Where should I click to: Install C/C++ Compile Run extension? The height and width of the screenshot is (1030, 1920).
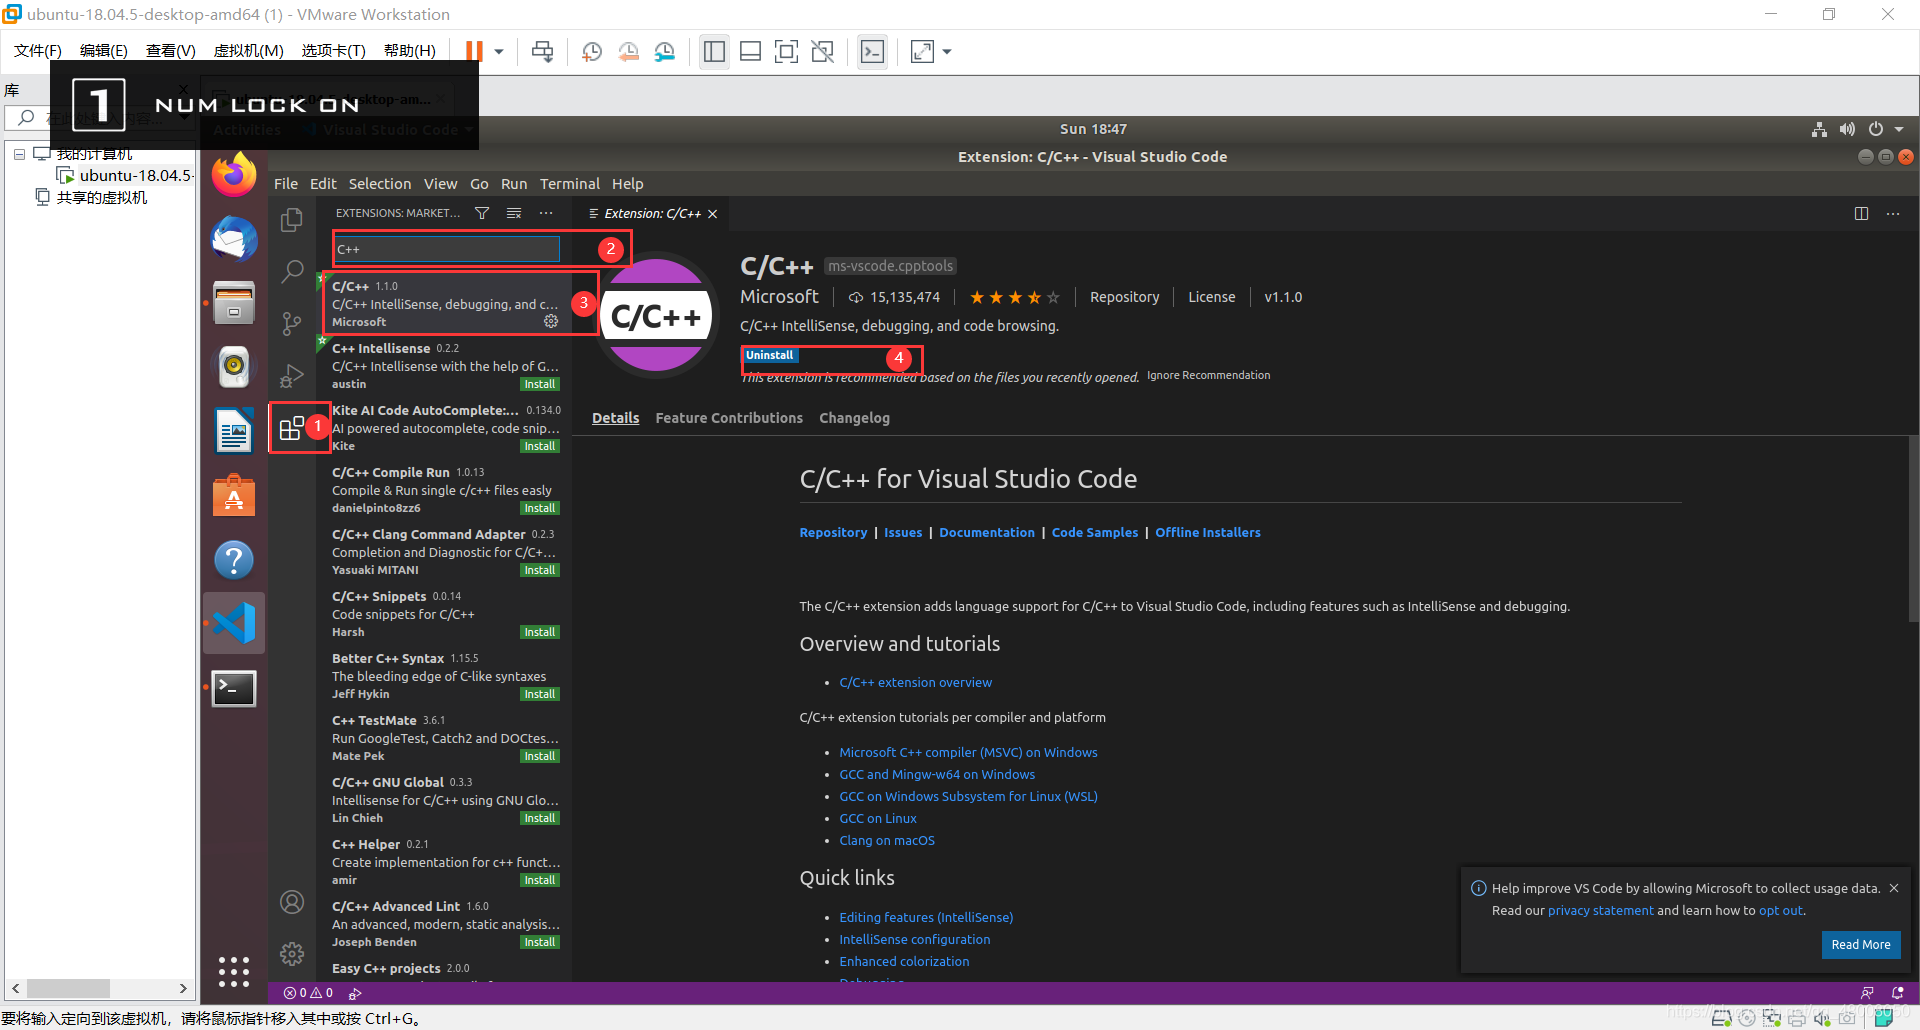540,508
